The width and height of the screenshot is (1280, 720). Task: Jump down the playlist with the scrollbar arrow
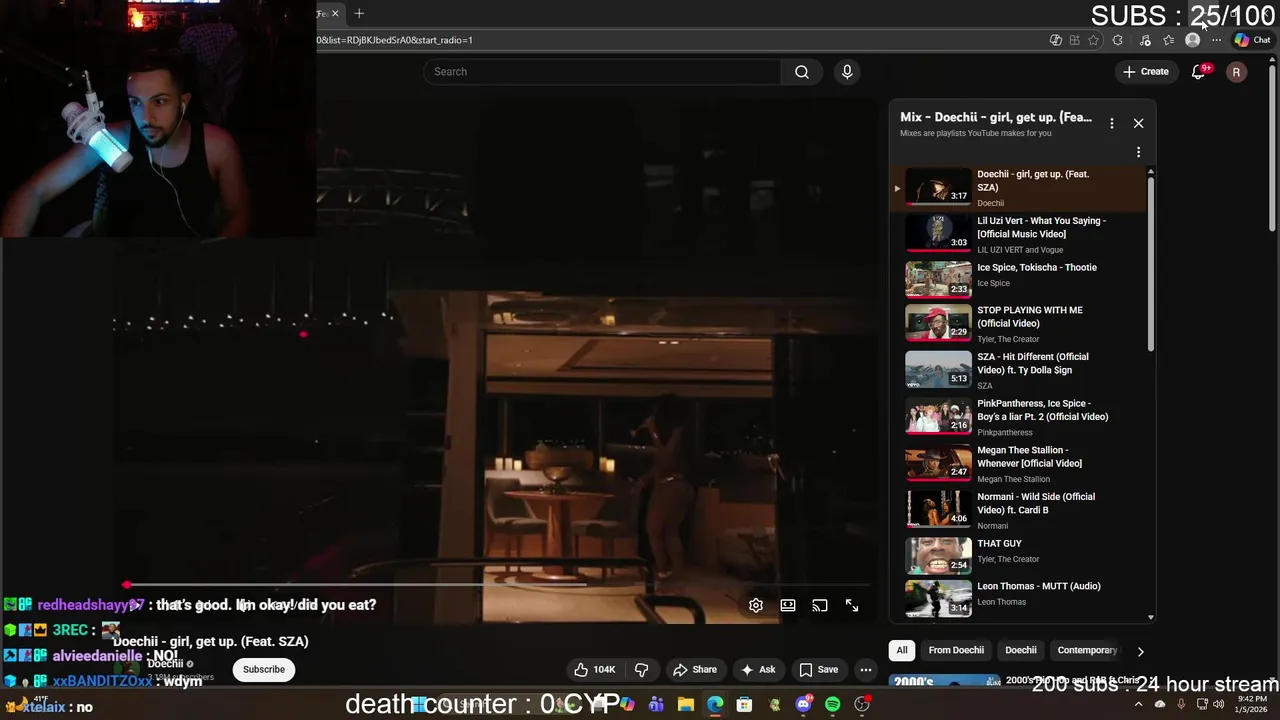click(1151, 617)
